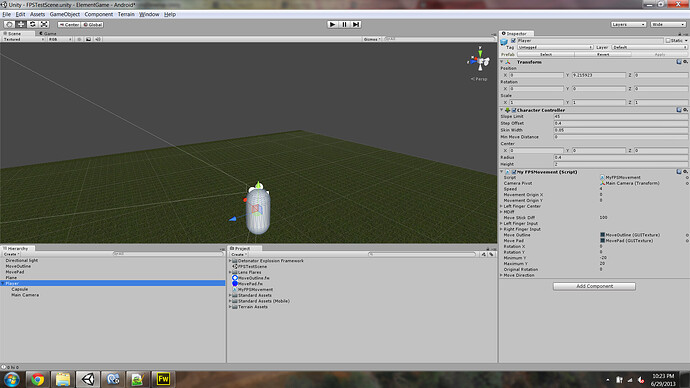Select the Hand tool in toolbar
The height and width of the screenshot is (388, 690).
(9, 25)
